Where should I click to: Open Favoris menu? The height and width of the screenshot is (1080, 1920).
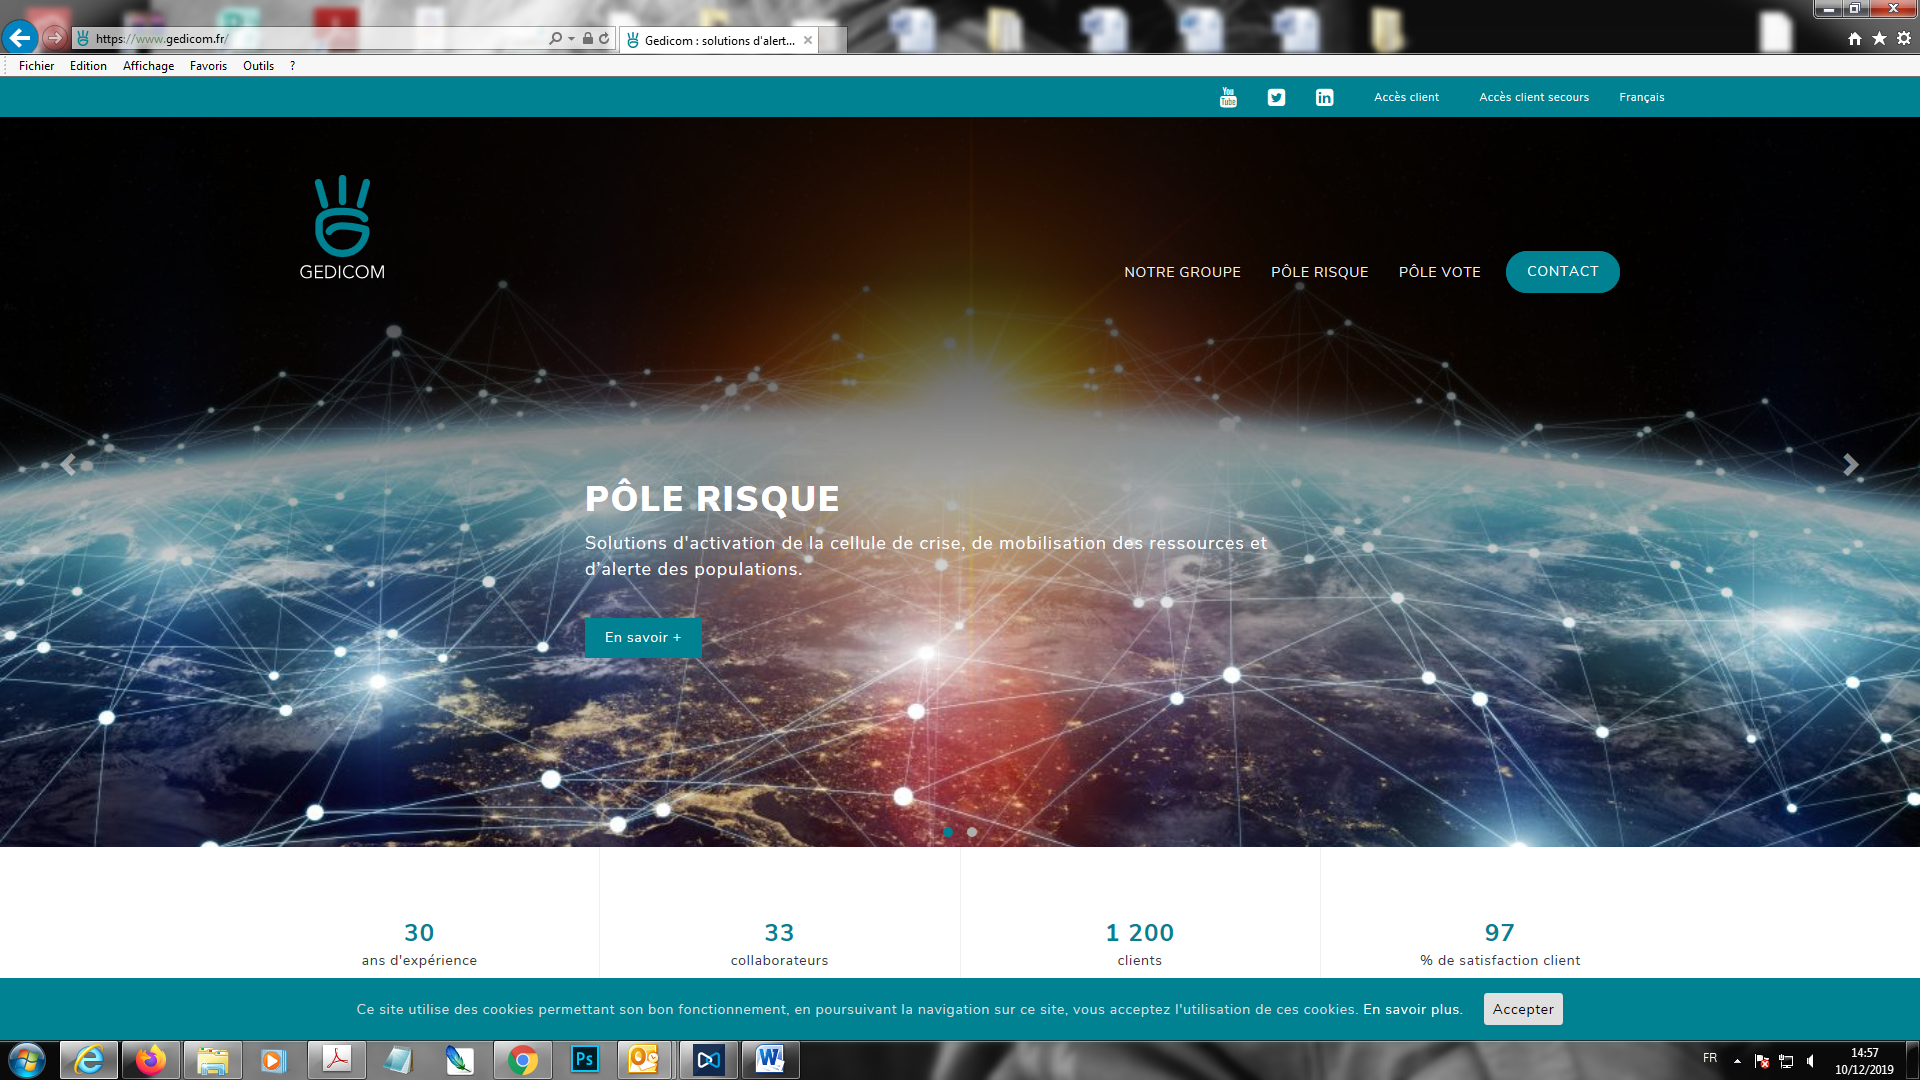[x=208, y=66]
